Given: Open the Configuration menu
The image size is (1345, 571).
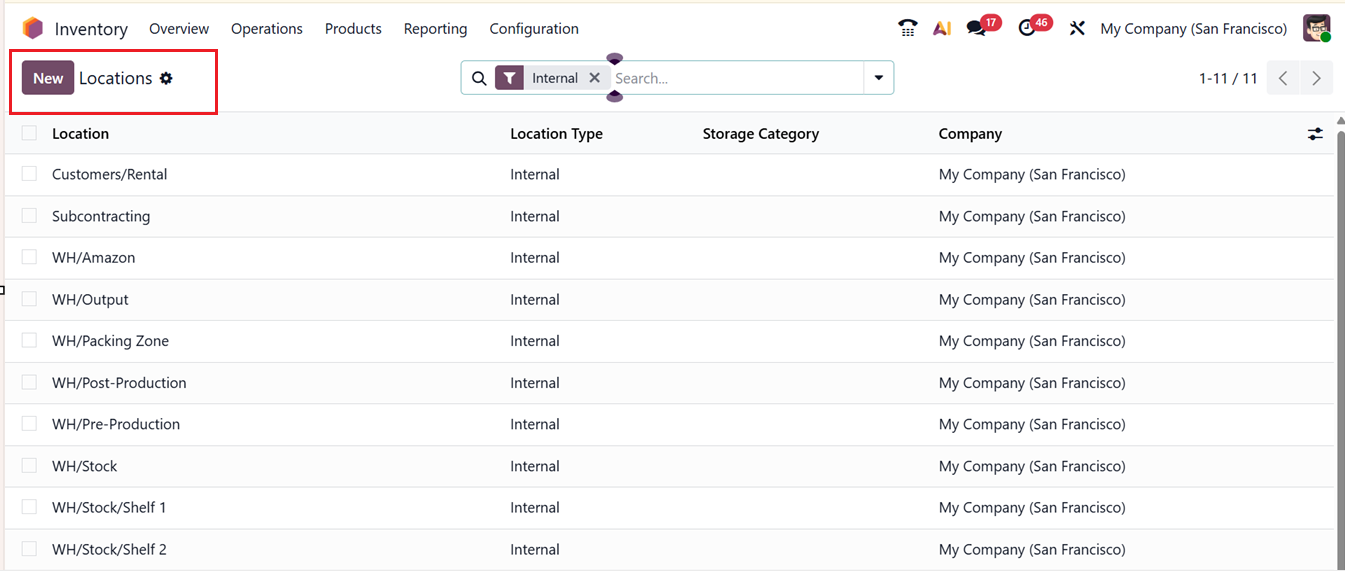Looking at the screenshot, I should point(533,28).
